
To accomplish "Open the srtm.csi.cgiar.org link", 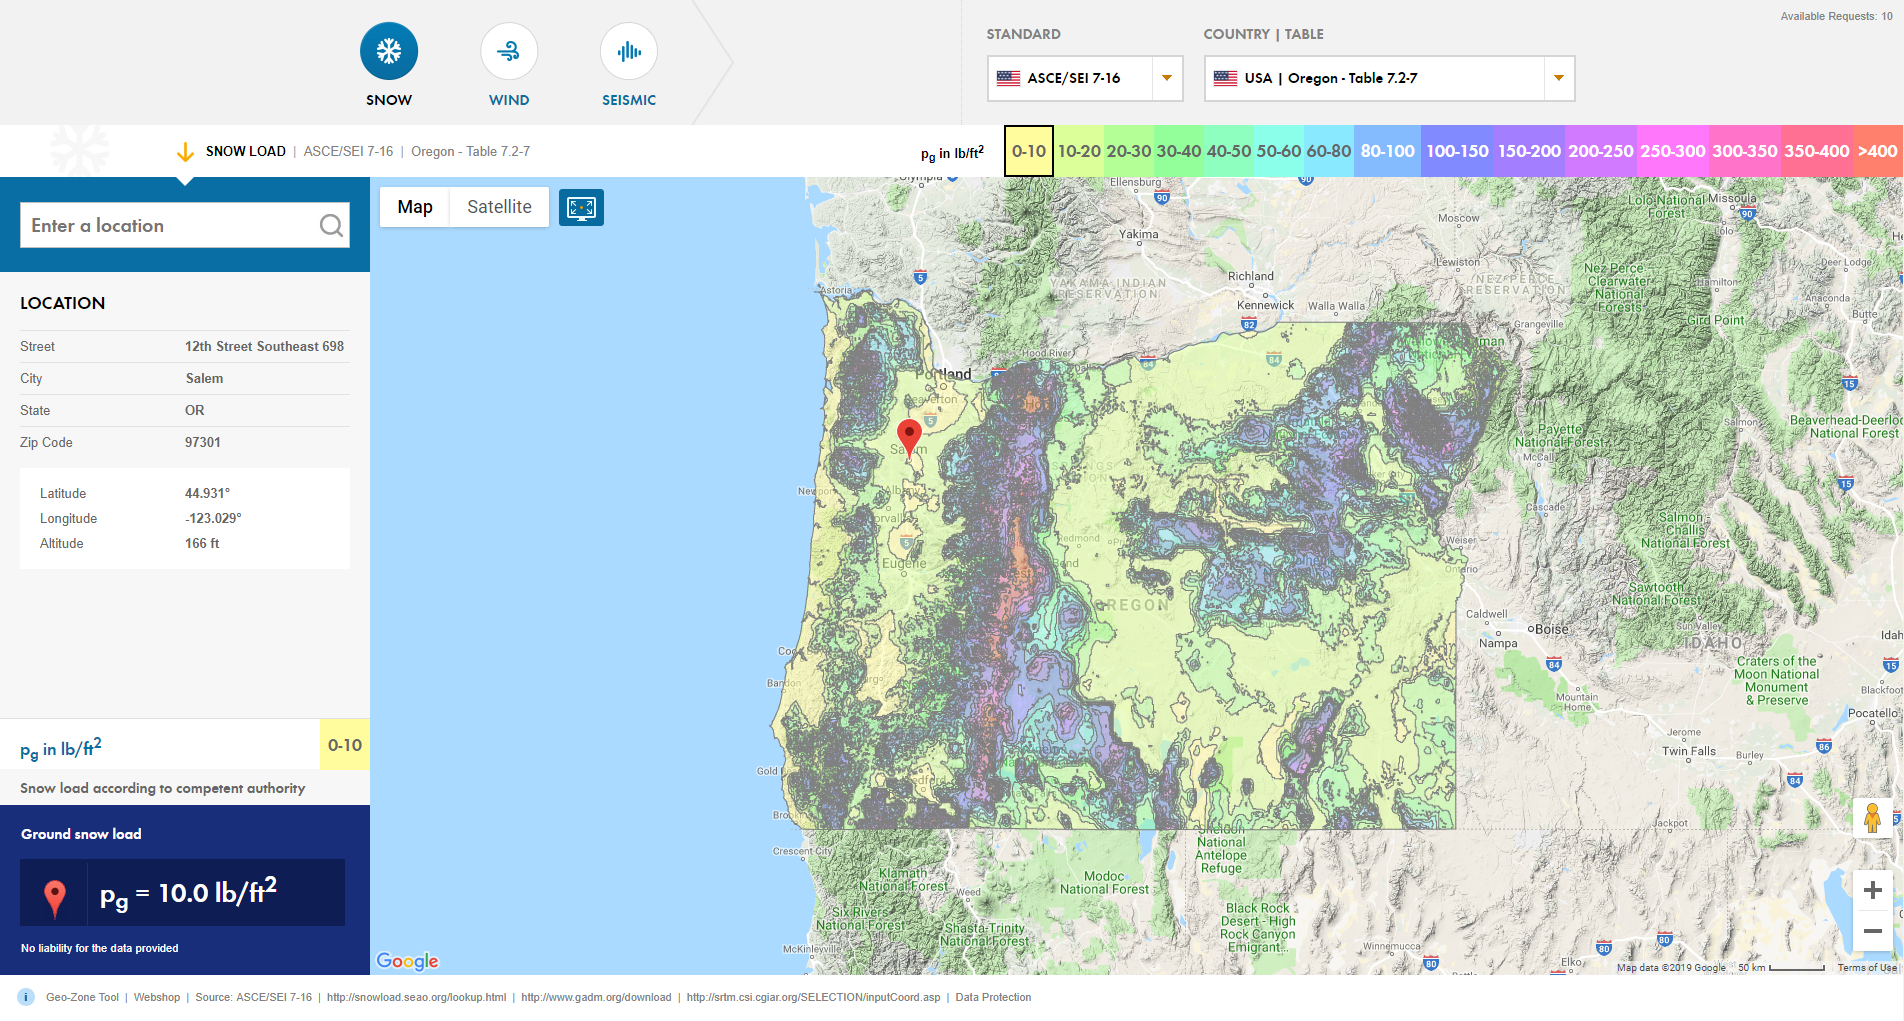I will [813, 997].
